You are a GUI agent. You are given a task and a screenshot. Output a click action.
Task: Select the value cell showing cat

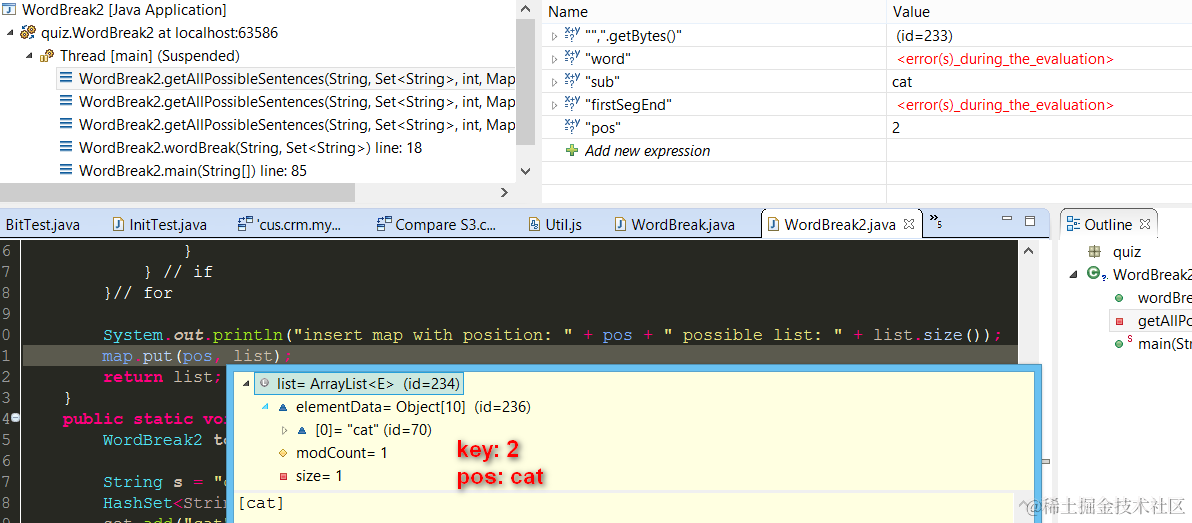[902, 81]
